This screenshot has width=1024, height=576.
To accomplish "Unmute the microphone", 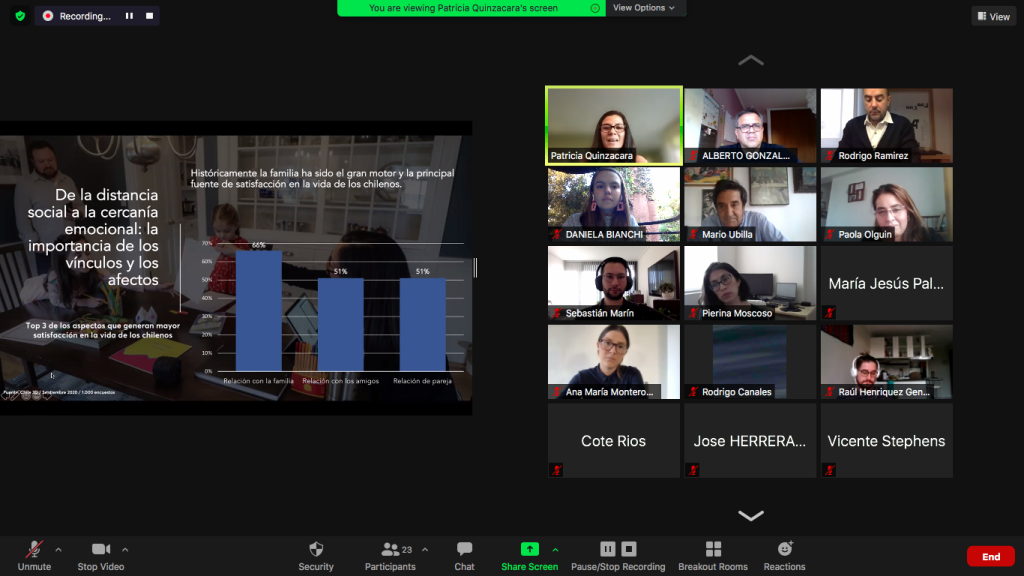I will coord(34,550).
